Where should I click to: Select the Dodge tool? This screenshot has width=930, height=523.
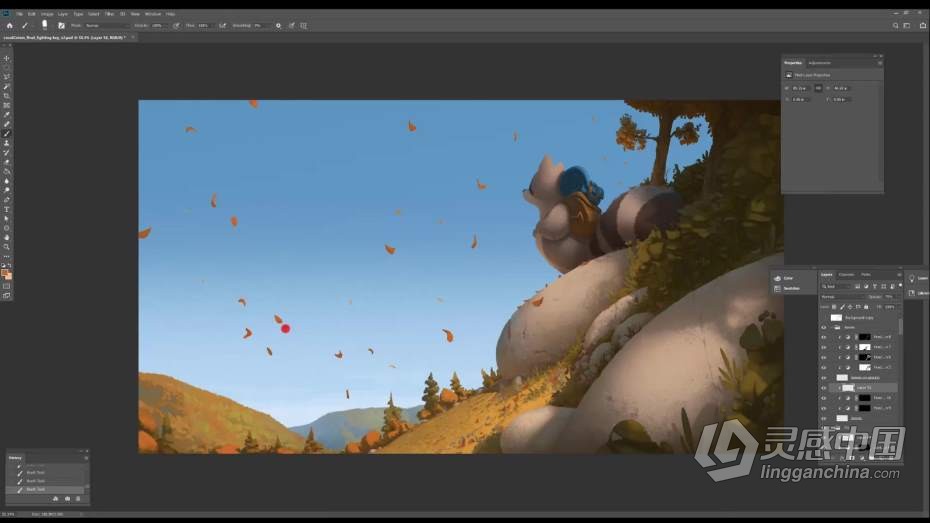(x=7, y=190)
